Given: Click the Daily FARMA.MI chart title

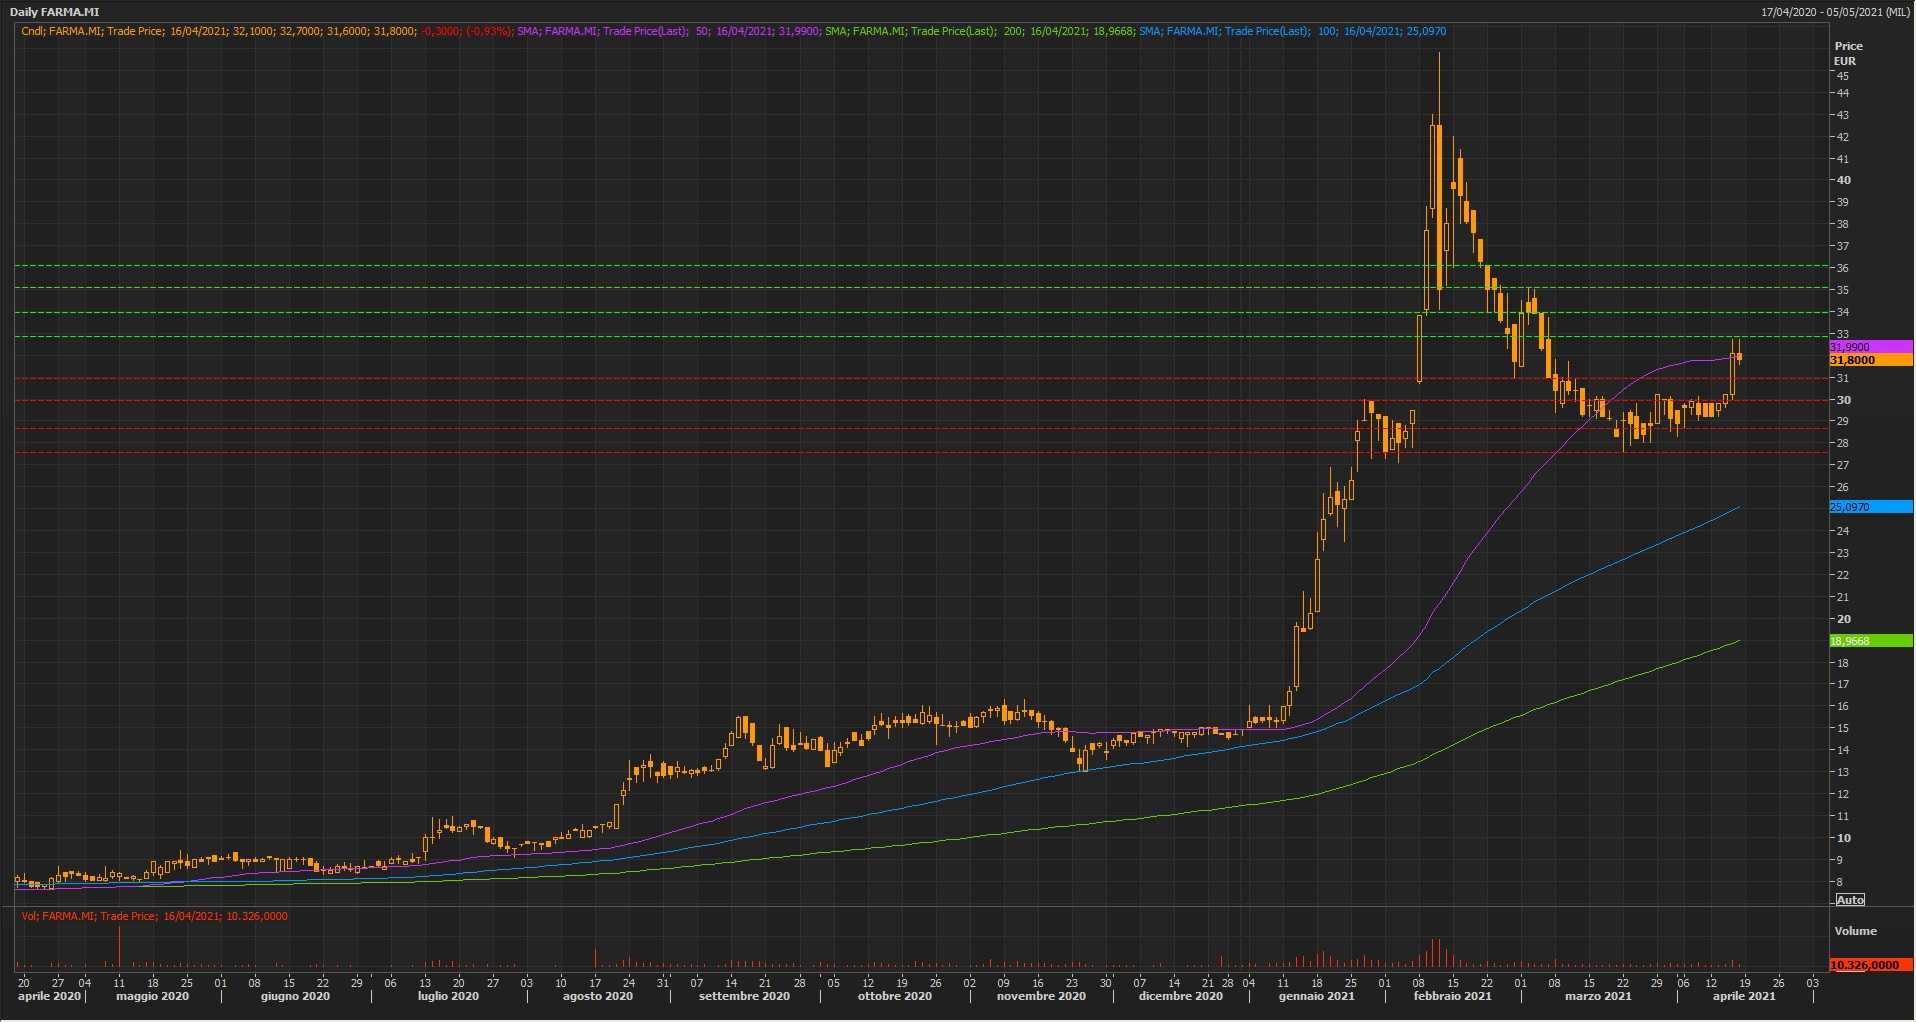Looking at the screenshot, I should tap(55, 12).
